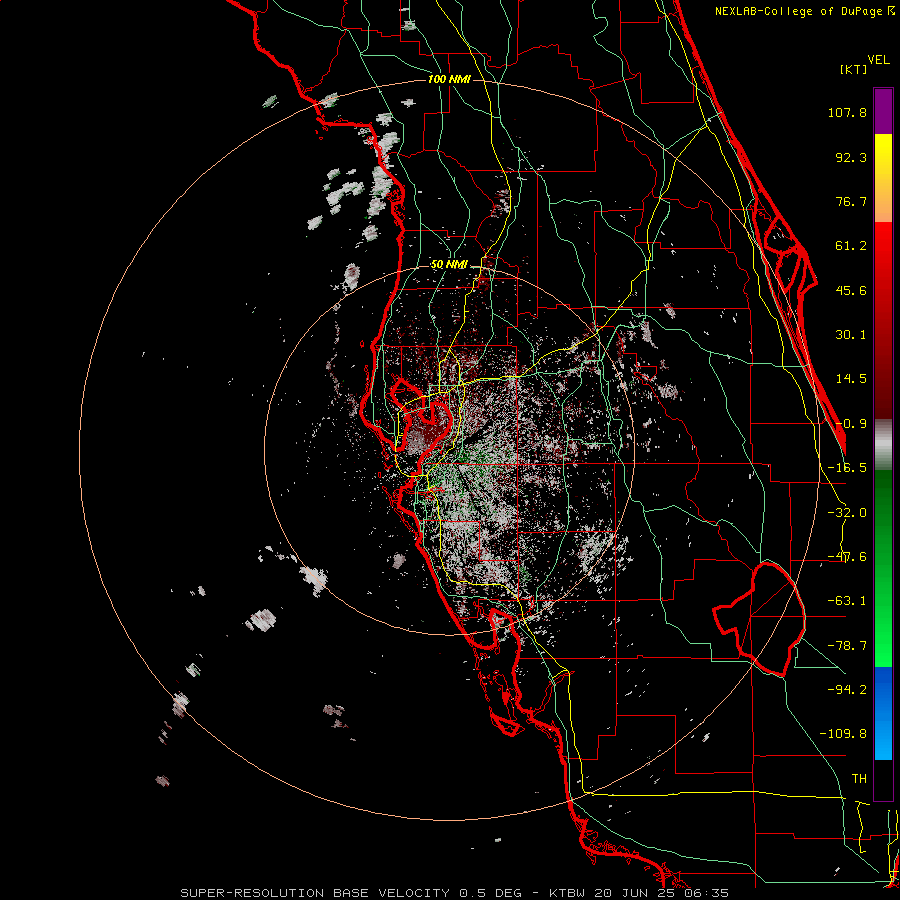Click the [KT] units label

pyautogui.click(x=854, y=69)
